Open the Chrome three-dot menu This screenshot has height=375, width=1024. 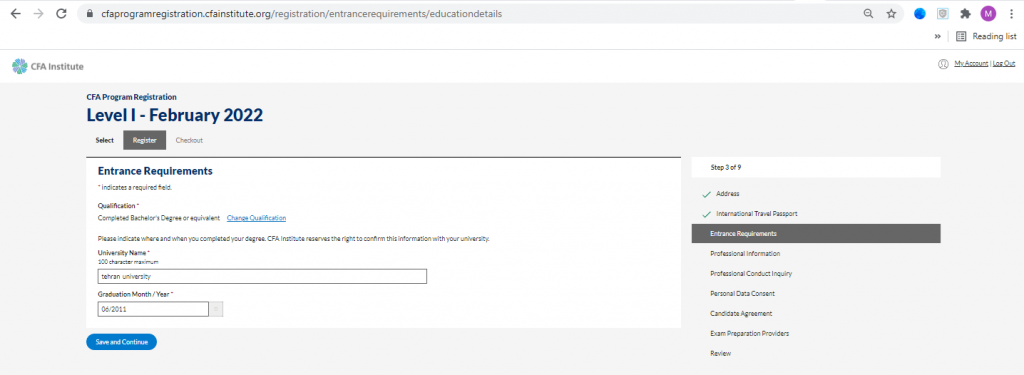(1011, 14)
